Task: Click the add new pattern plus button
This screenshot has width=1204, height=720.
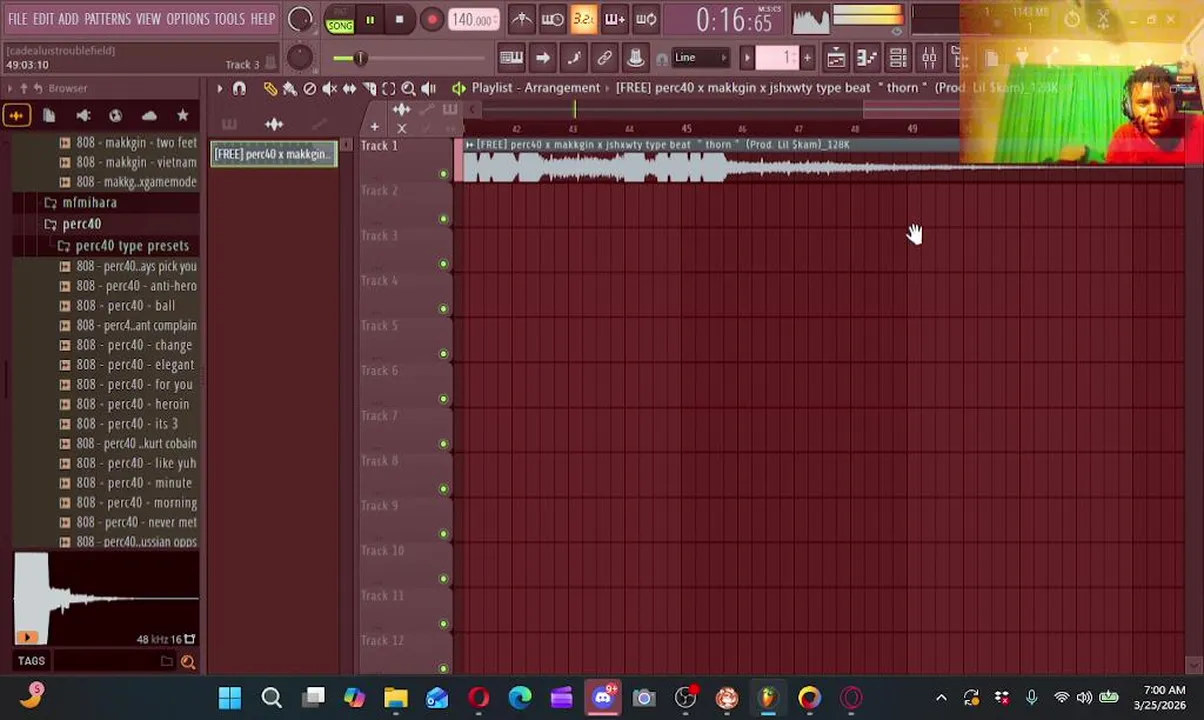Action: pos(807,58)
